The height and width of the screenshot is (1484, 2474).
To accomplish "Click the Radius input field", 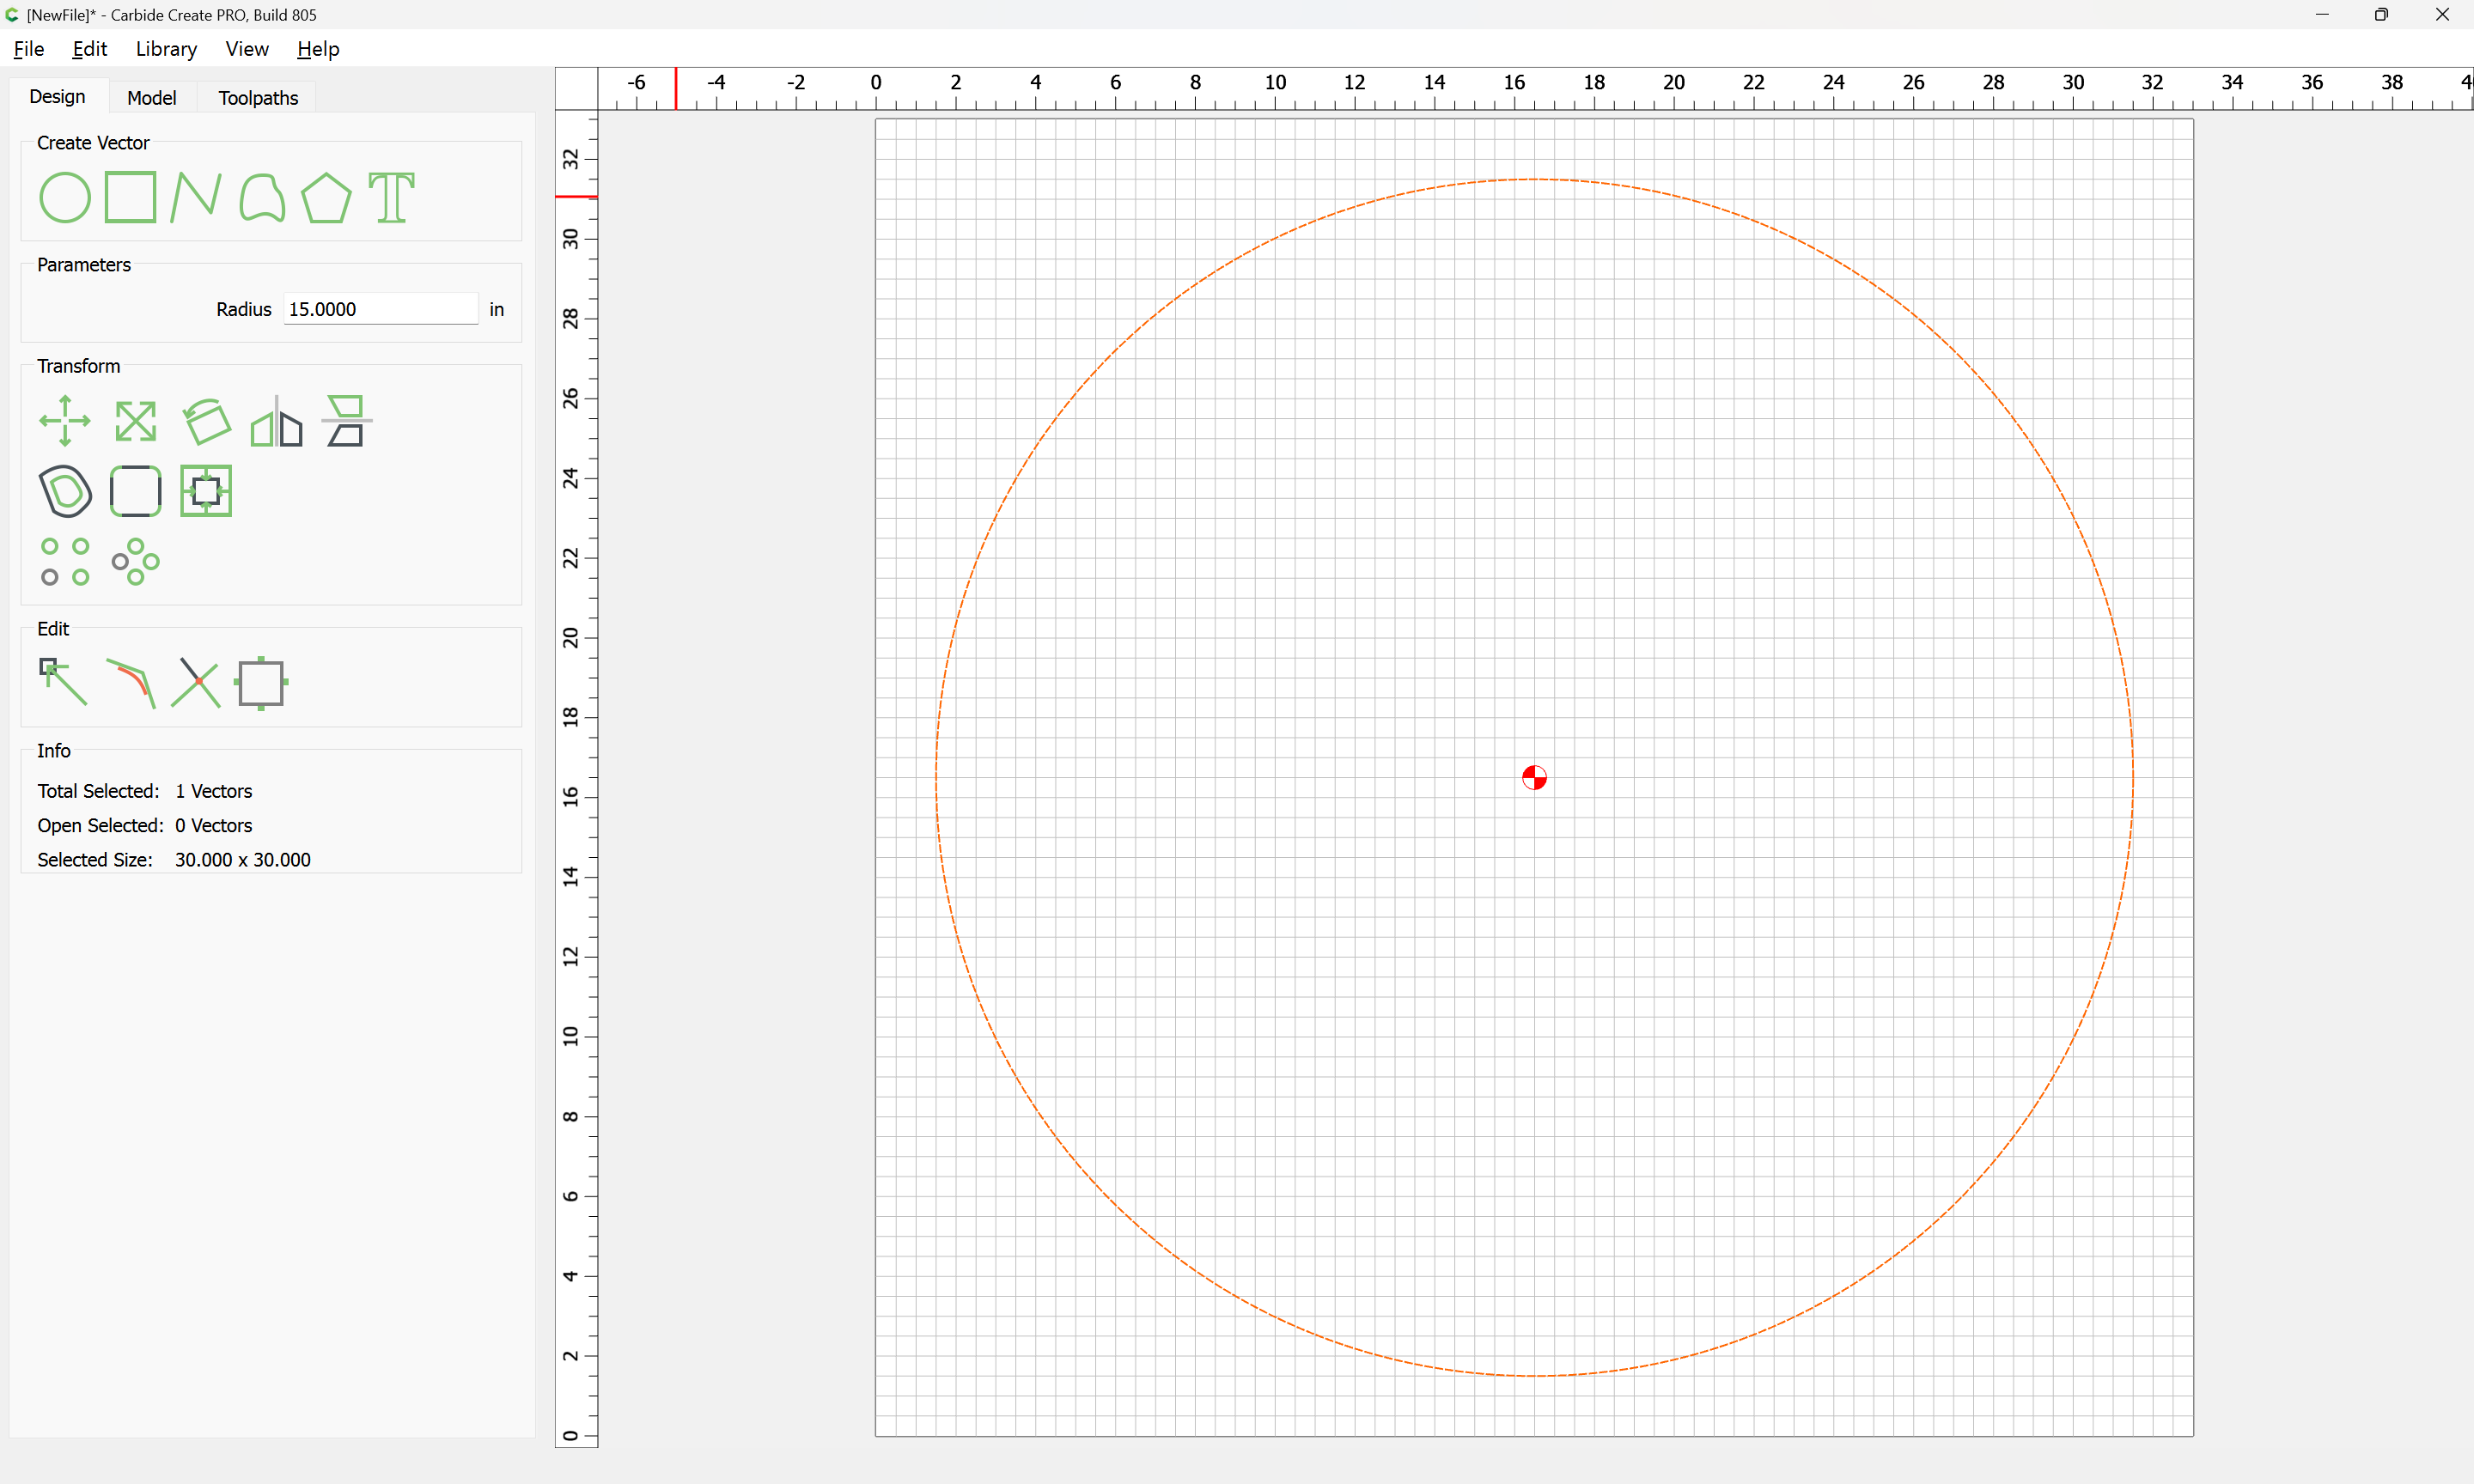I will 381,309.
